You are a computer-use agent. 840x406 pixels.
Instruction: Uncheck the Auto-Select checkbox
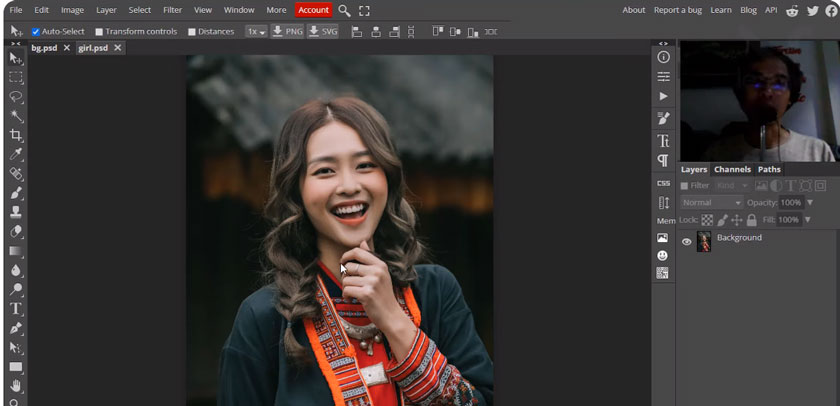pos(35,32)
